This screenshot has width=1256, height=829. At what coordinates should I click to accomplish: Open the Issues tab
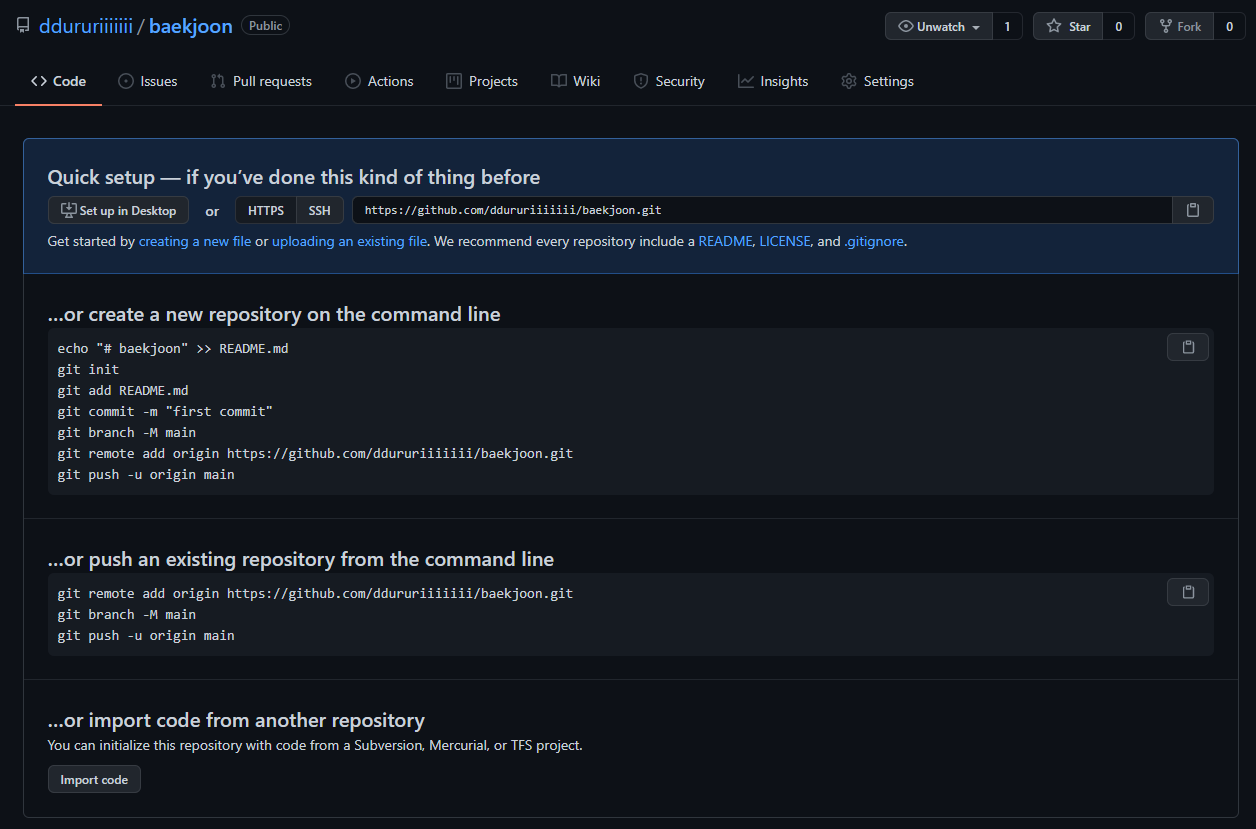point(148,81)
